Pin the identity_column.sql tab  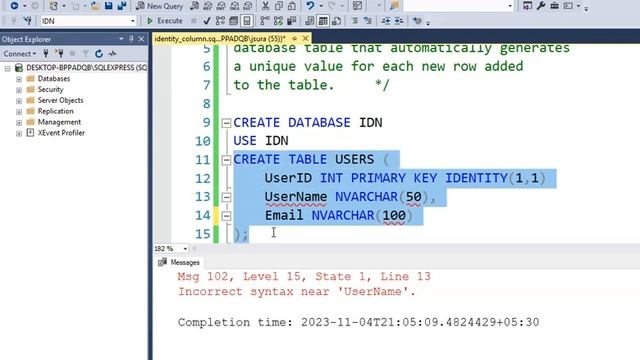[x=294, y=38]
